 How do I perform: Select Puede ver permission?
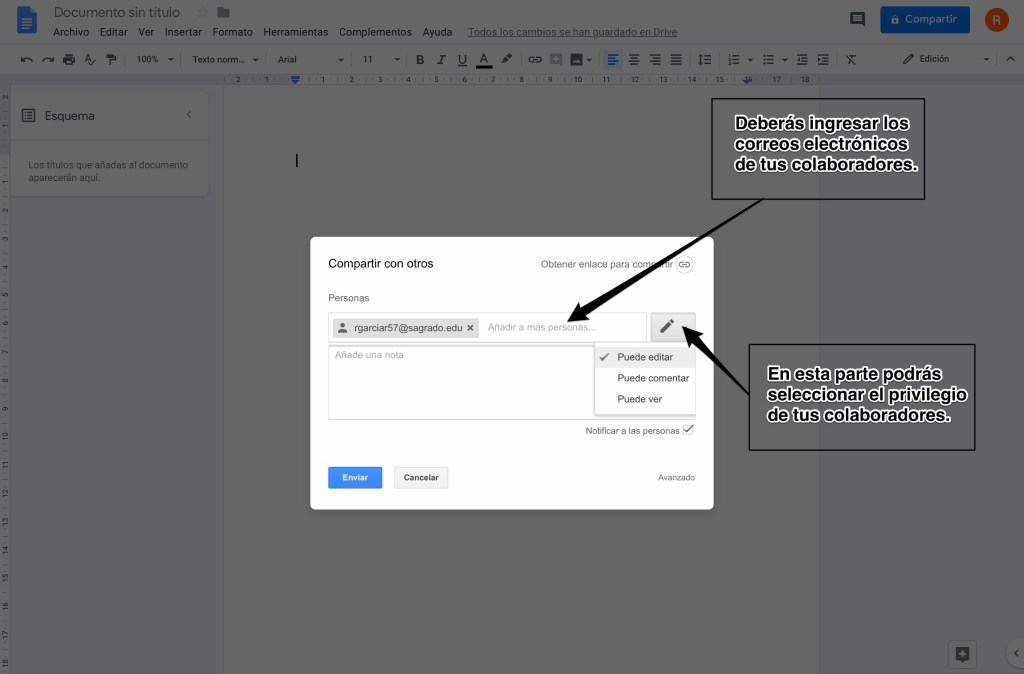coord(640,399)
